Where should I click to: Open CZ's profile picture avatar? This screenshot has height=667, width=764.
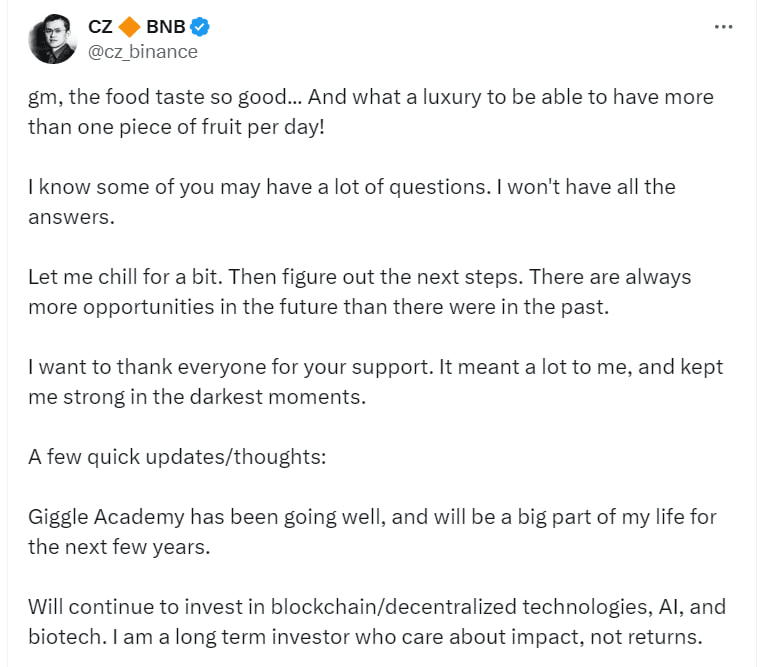[x=53, y=39]
